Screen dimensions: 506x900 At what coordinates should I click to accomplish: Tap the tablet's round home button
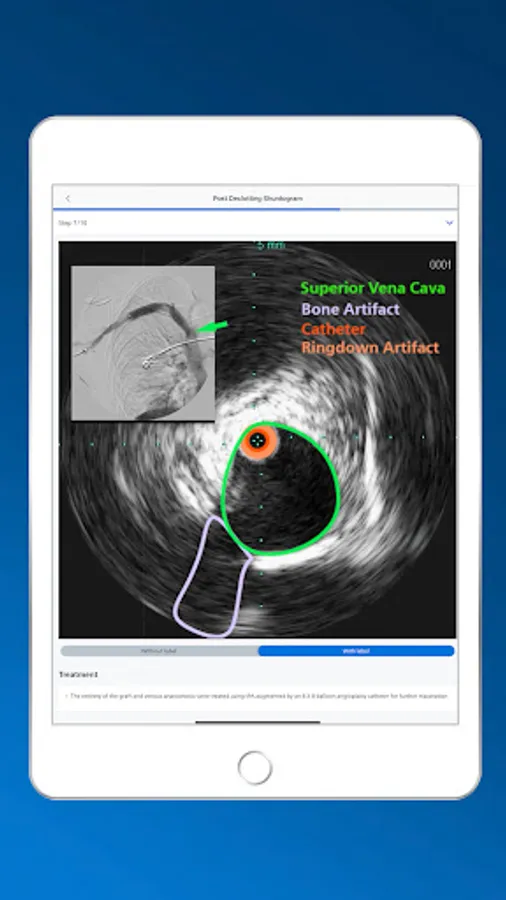[255, 767]
